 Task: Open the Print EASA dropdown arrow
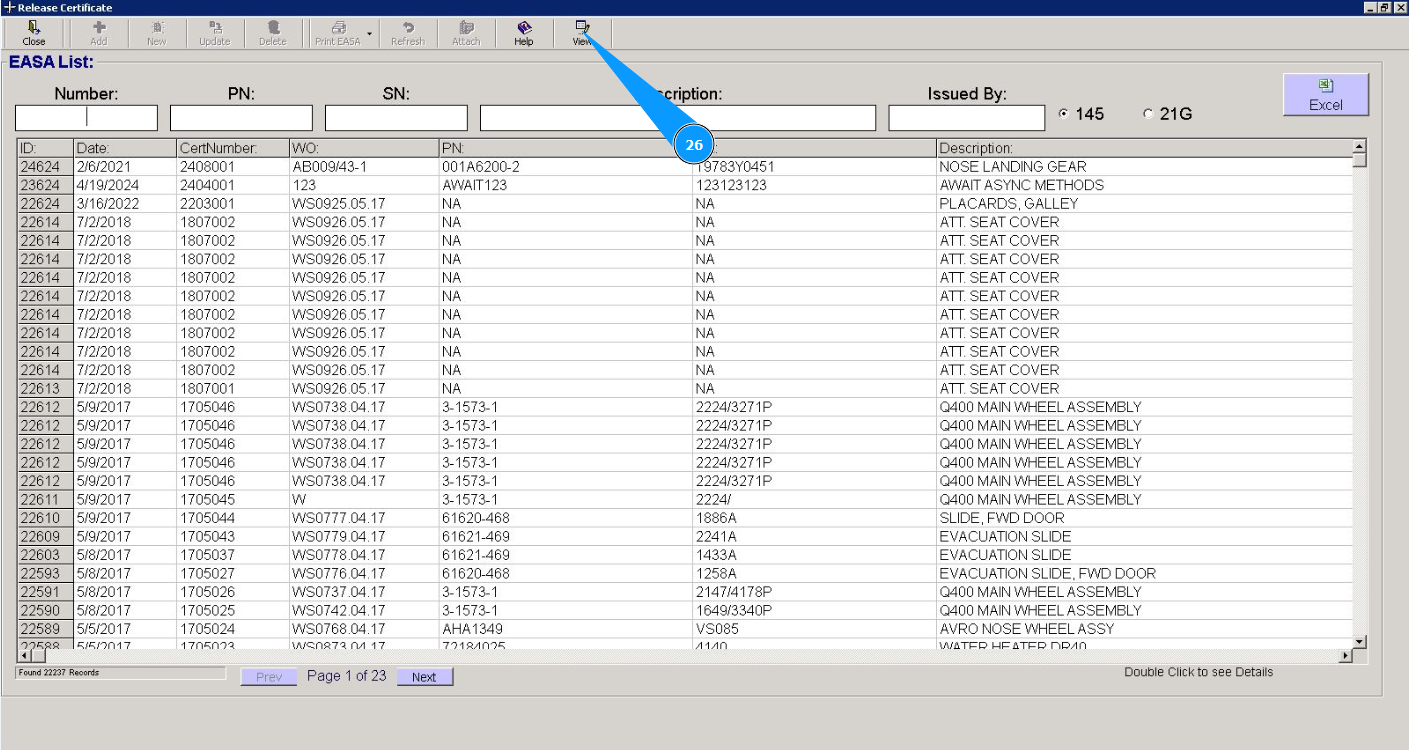tap(369, 34)
